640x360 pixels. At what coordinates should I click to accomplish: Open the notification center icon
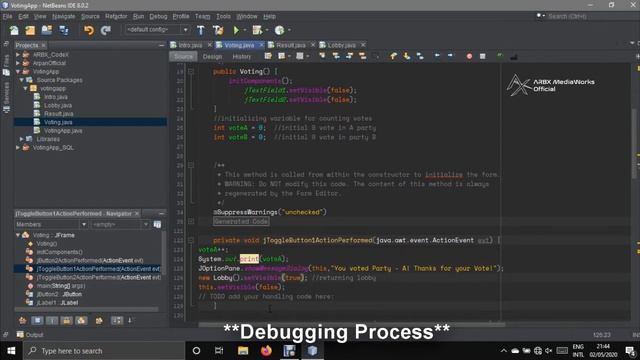pyautogui.click(x=630, y=351)
